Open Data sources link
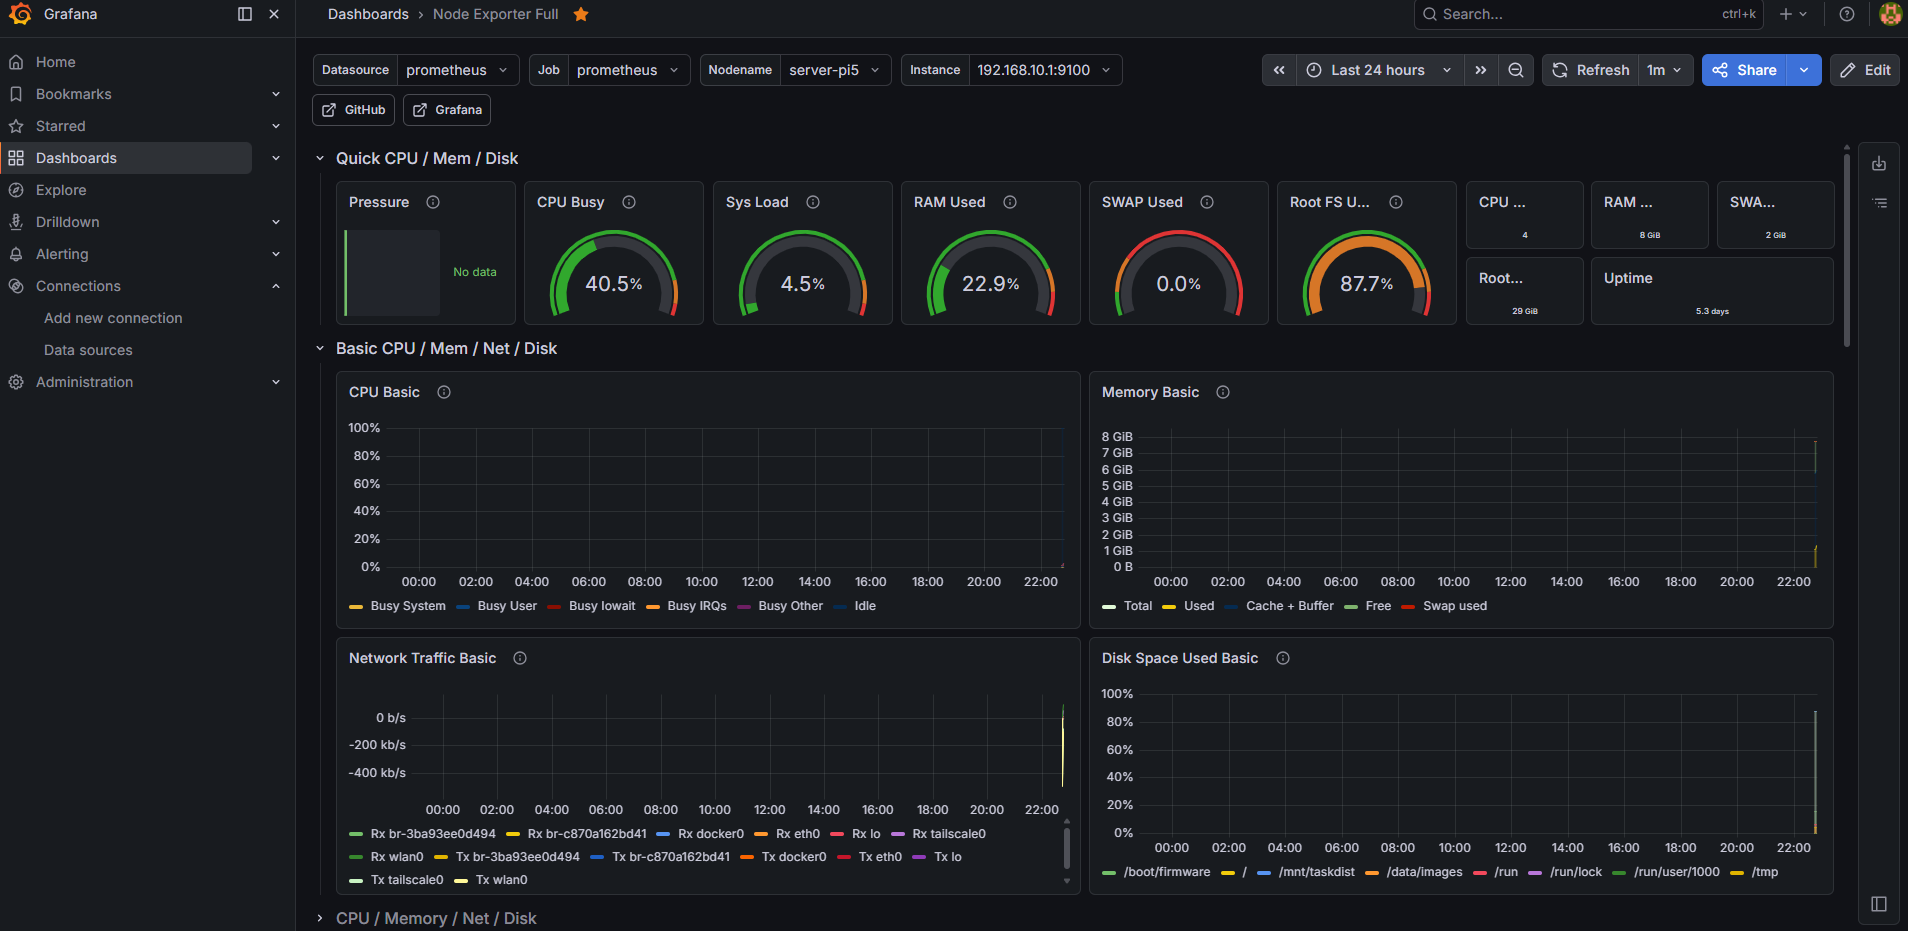The height and width of the screenshot is (931, 1908). point(88,350)
